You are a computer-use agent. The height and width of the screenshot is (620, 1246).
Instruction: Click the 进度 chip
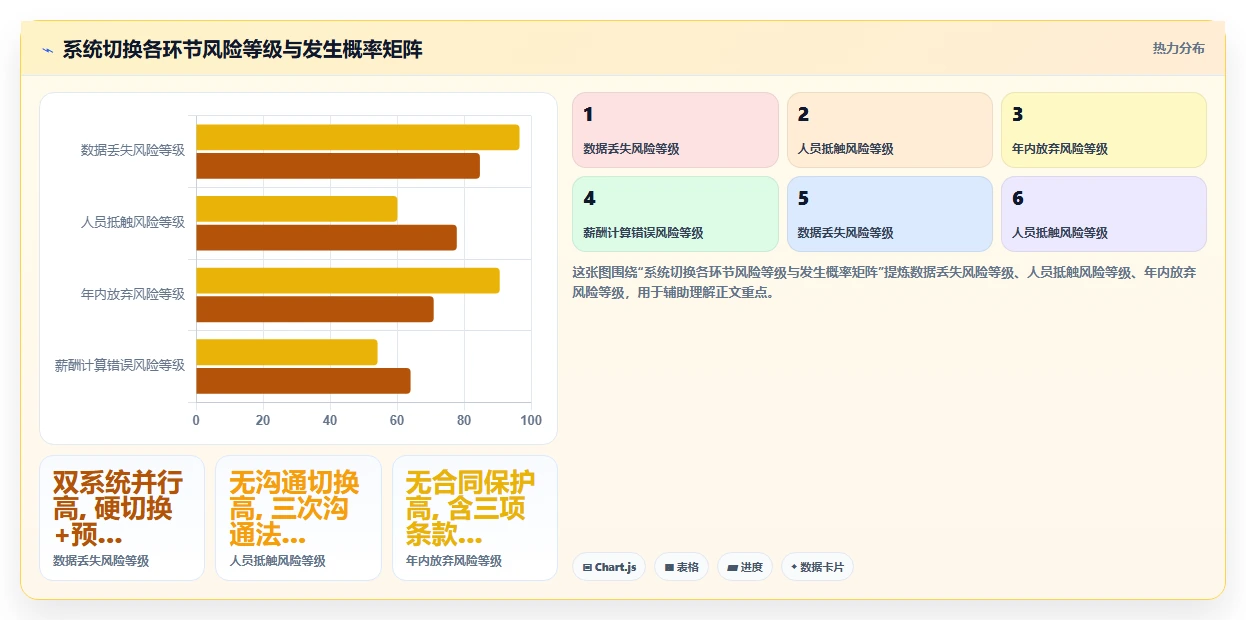pyautogui.click(x=745, y=567)
